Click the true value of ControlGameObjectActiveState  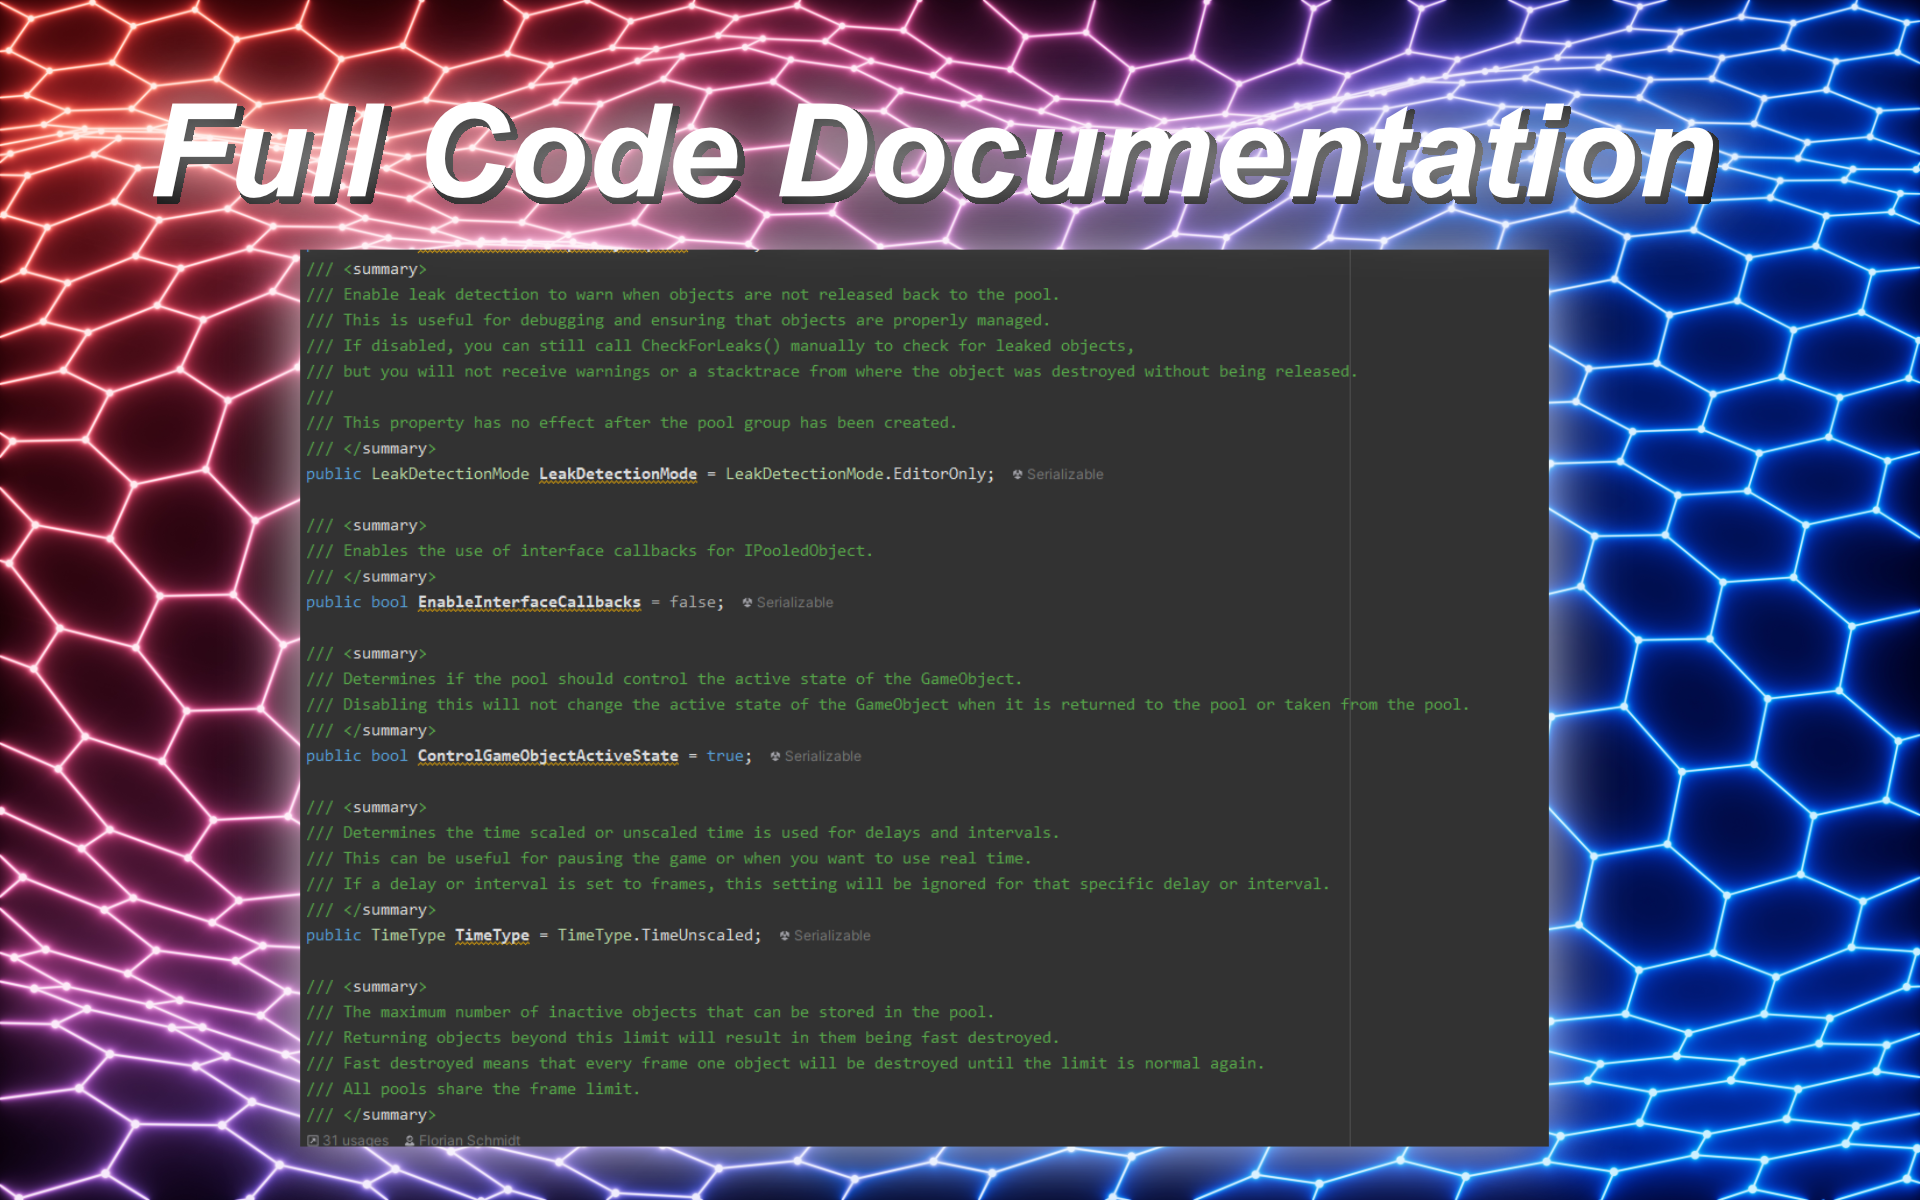724,756
